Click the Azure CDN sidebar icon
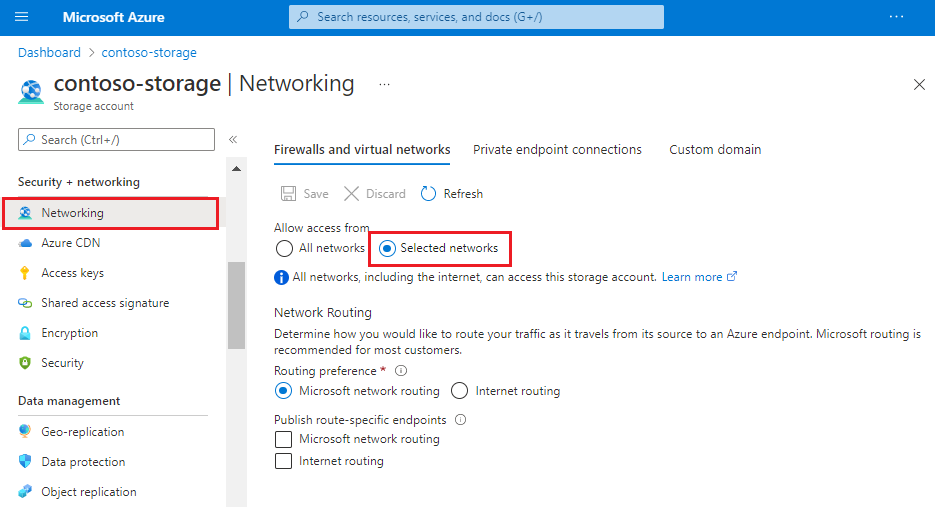The image size is (935, 507). point(25,243)
